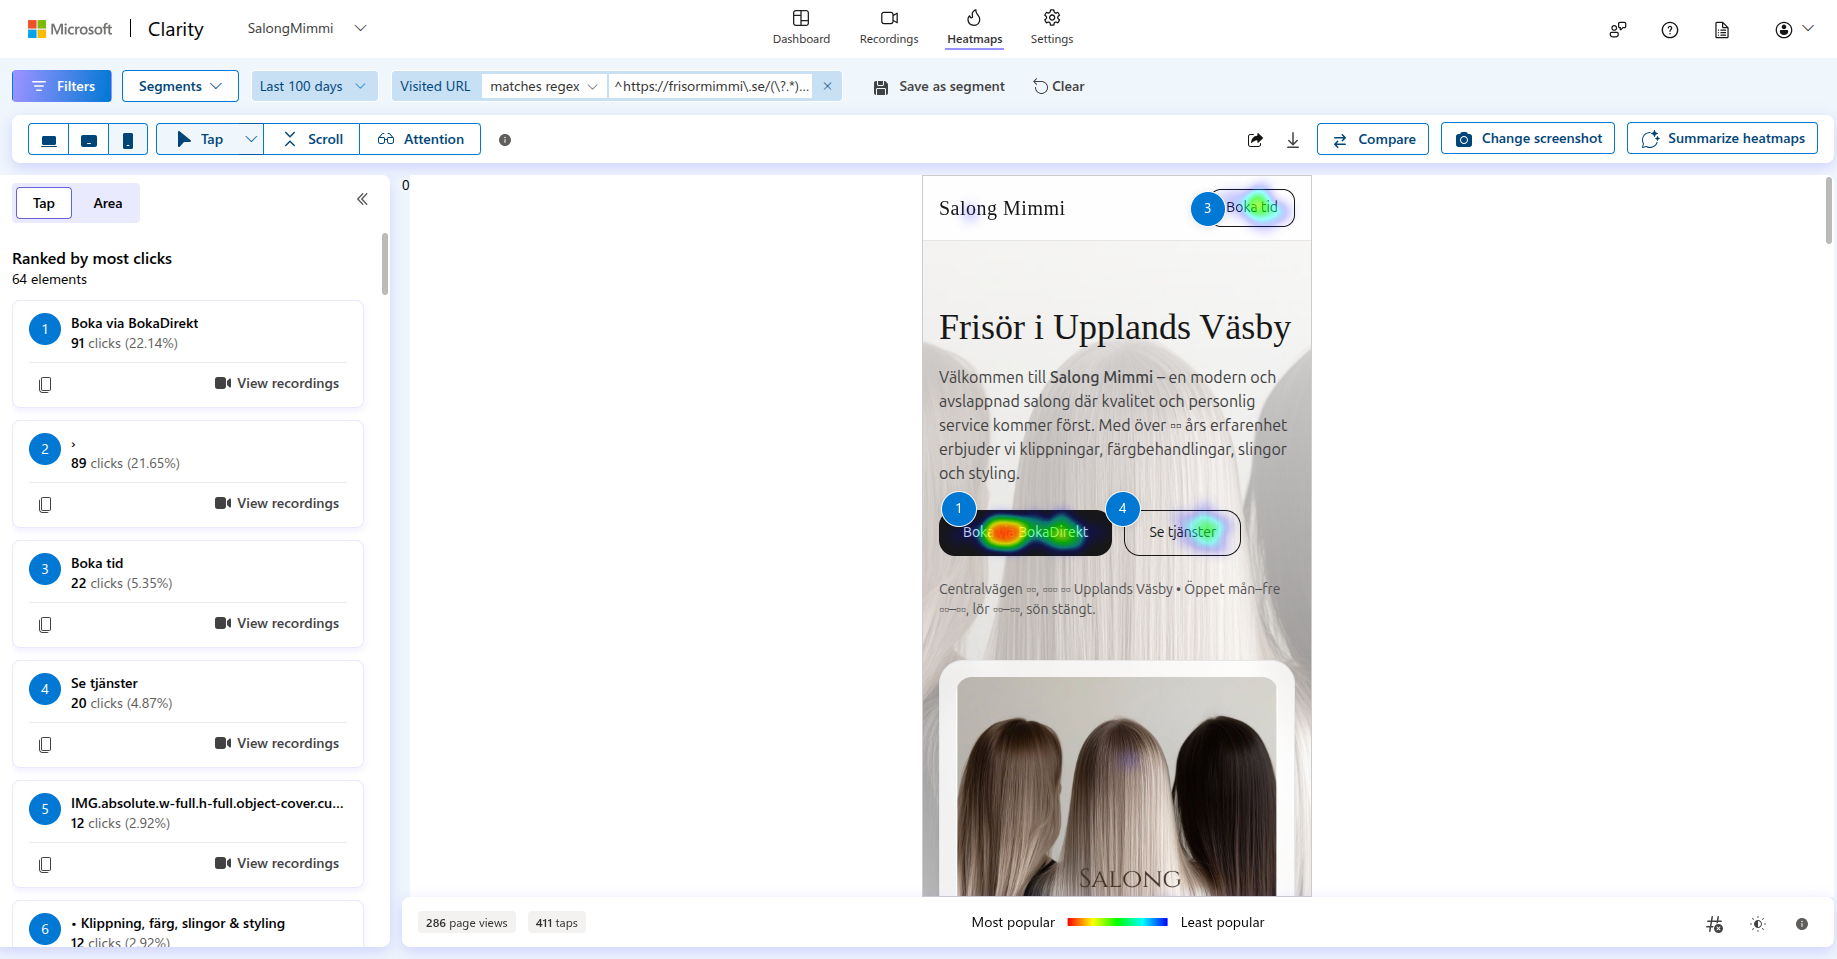Click the Boka via BokaDirekt heatmap button

[1025, 532]
